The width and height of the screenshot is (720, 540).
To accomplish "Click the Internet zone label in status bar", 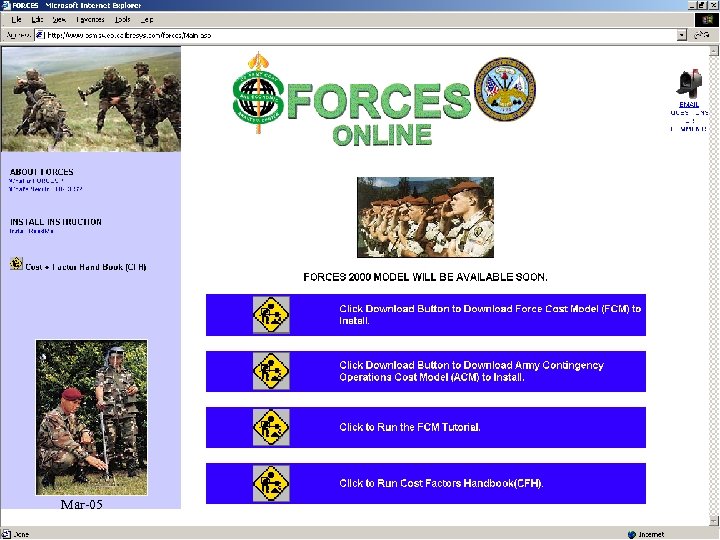I will tap(651, 534).
